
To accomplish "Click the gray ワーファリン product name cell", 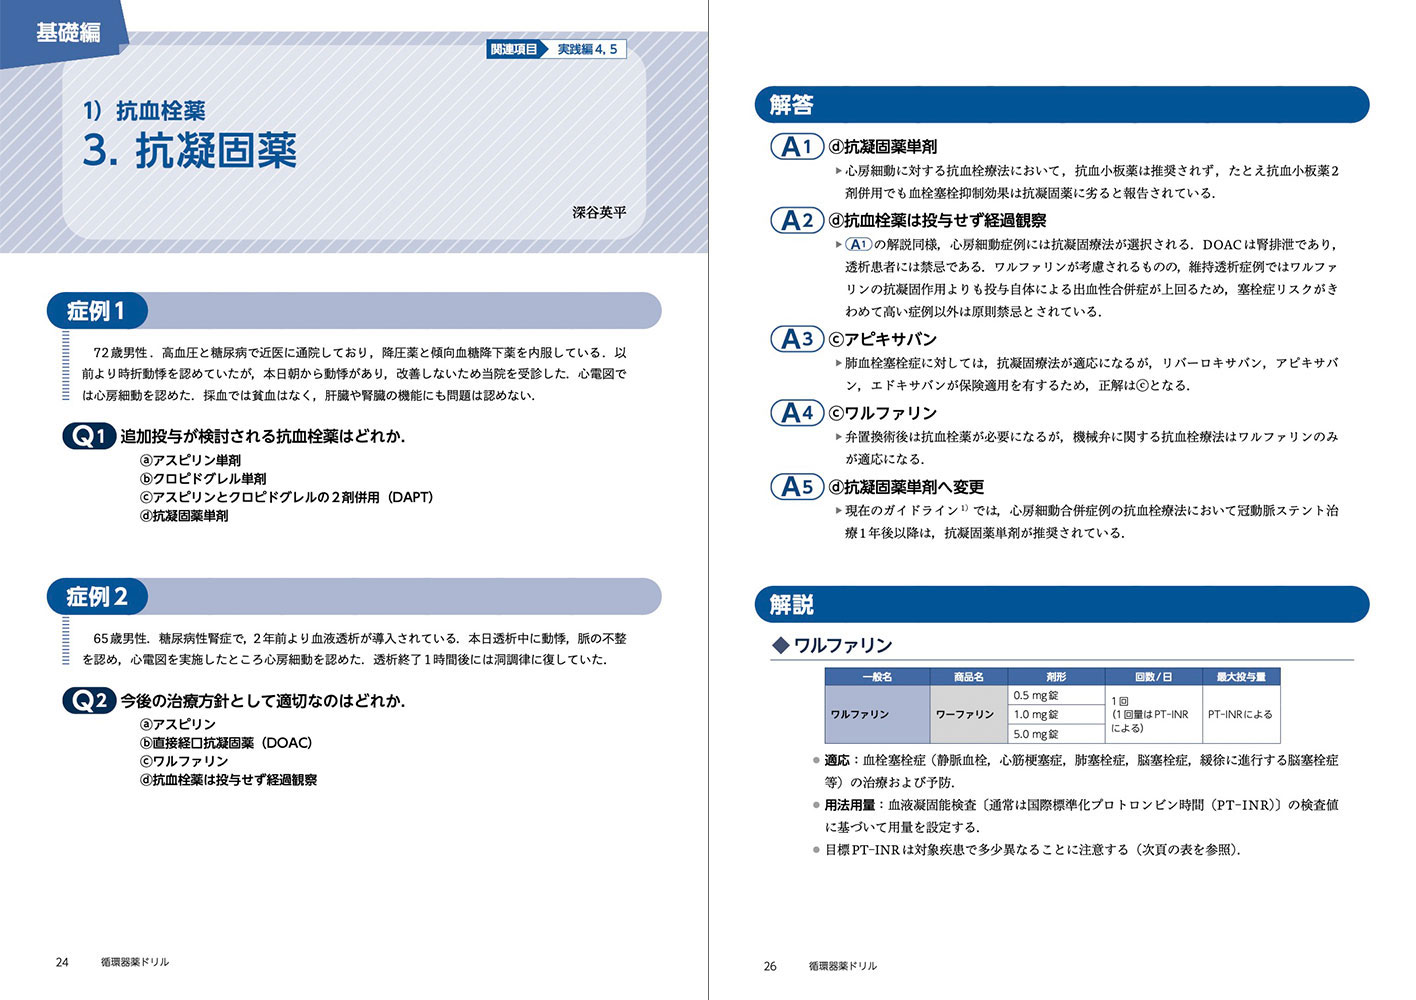I will [967, 715].
